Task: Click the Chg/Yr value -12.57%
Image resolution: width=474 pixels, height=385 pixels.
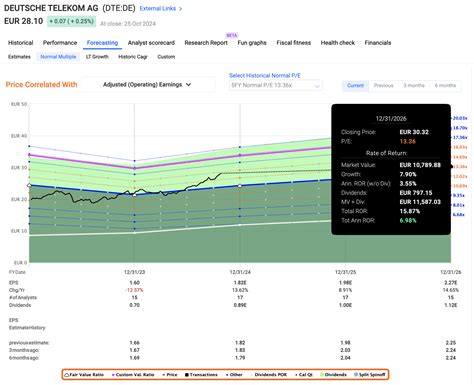Action: 134,290
